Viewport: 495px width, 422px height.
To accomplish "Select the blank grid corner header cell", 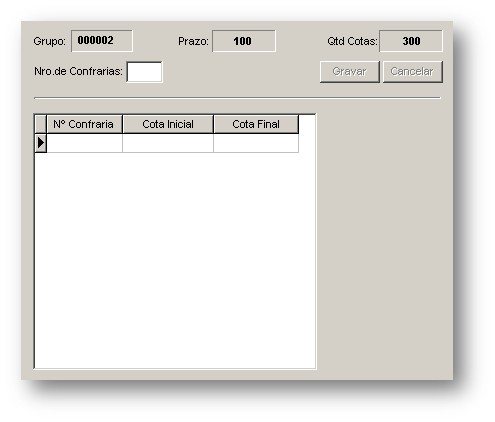I will pos(41,124).
